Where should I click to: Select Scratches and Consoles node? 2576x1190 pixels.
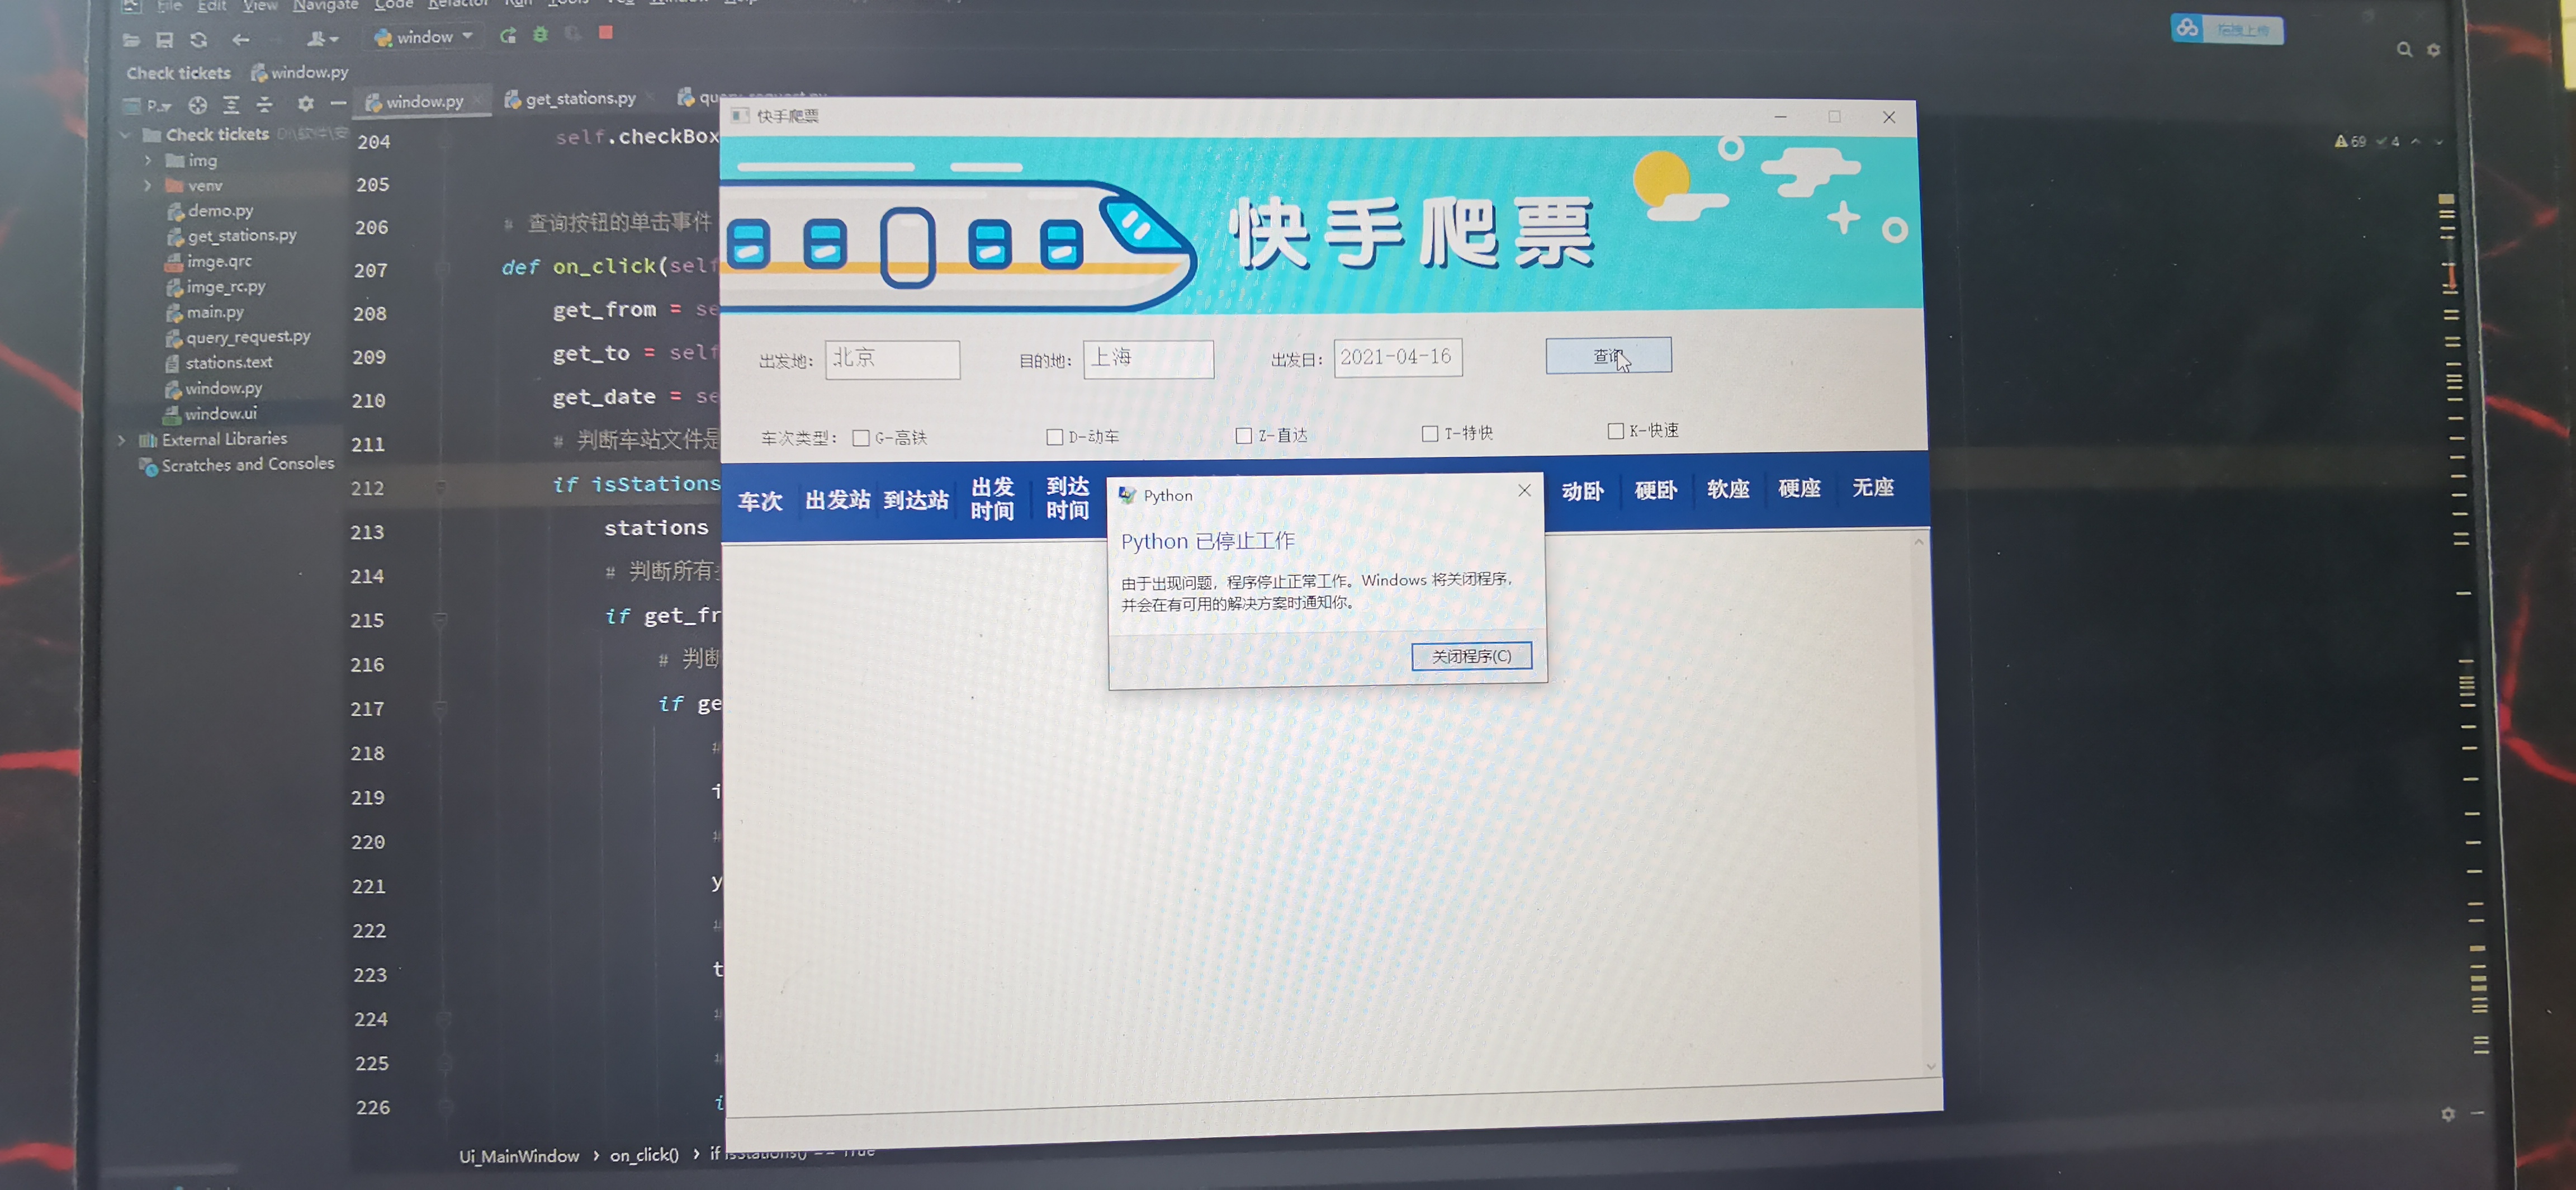(x=237, y=465)
